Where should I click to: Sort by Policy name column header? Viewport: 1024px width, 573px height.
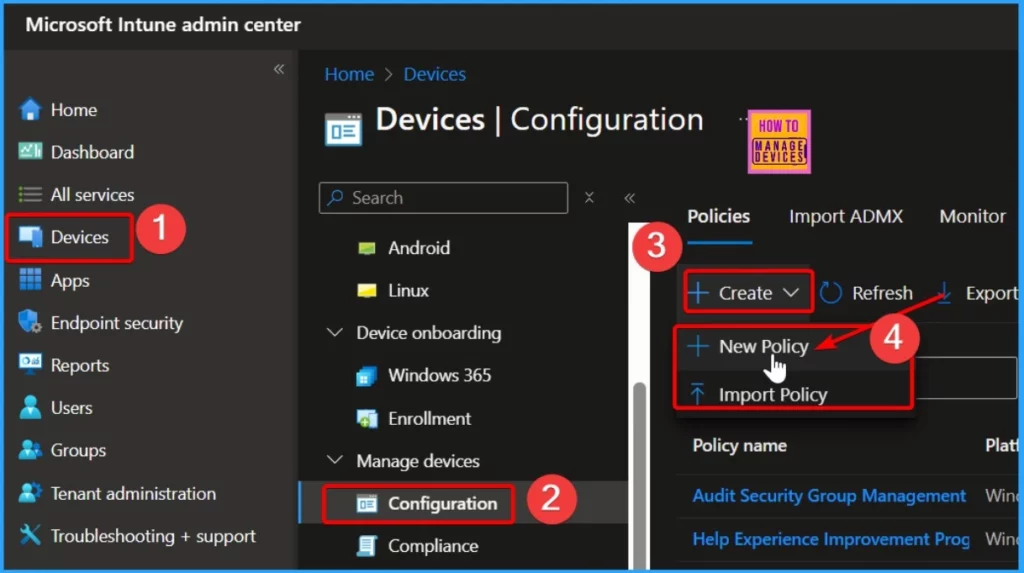(739, 446)
